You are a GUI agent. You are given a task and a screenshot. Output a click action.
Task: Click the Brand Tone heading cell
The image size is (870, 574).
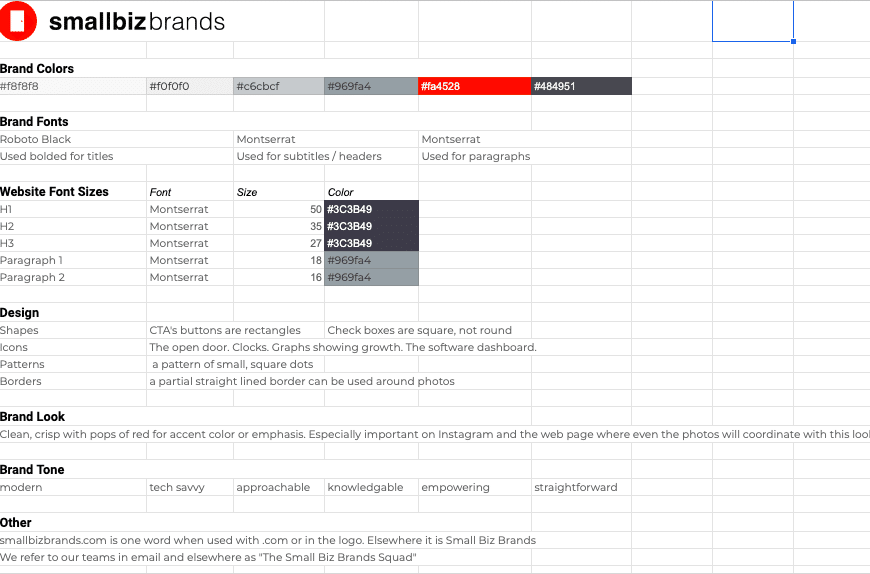(32, 469)
